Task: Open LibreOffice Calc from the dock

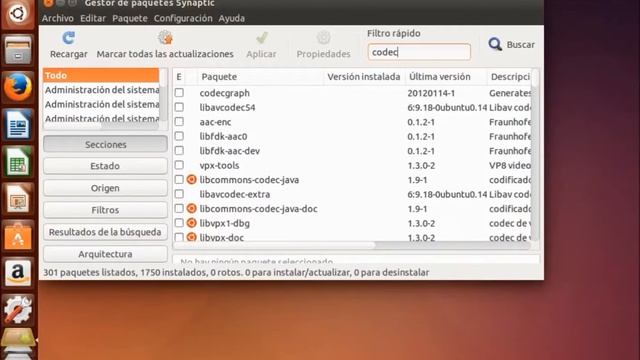Action: [18, 162]
